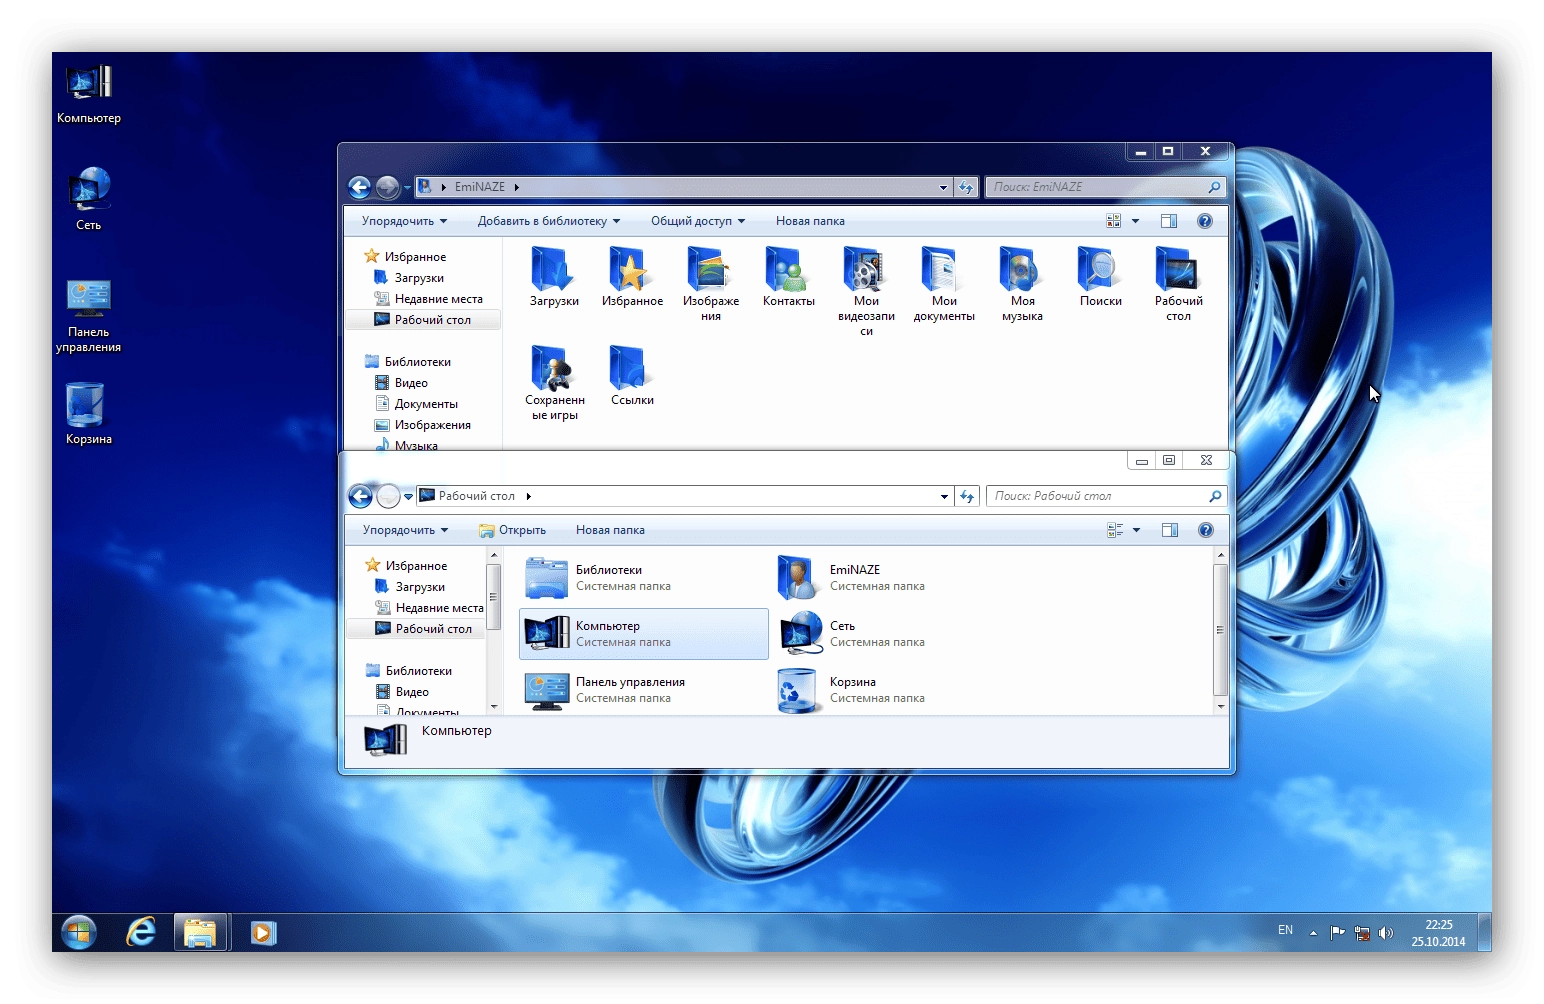This screenshot has height=1004, width=1544.
Task: Click Новая папка in the Рабочий стол window
Action: tap(610, 530)
